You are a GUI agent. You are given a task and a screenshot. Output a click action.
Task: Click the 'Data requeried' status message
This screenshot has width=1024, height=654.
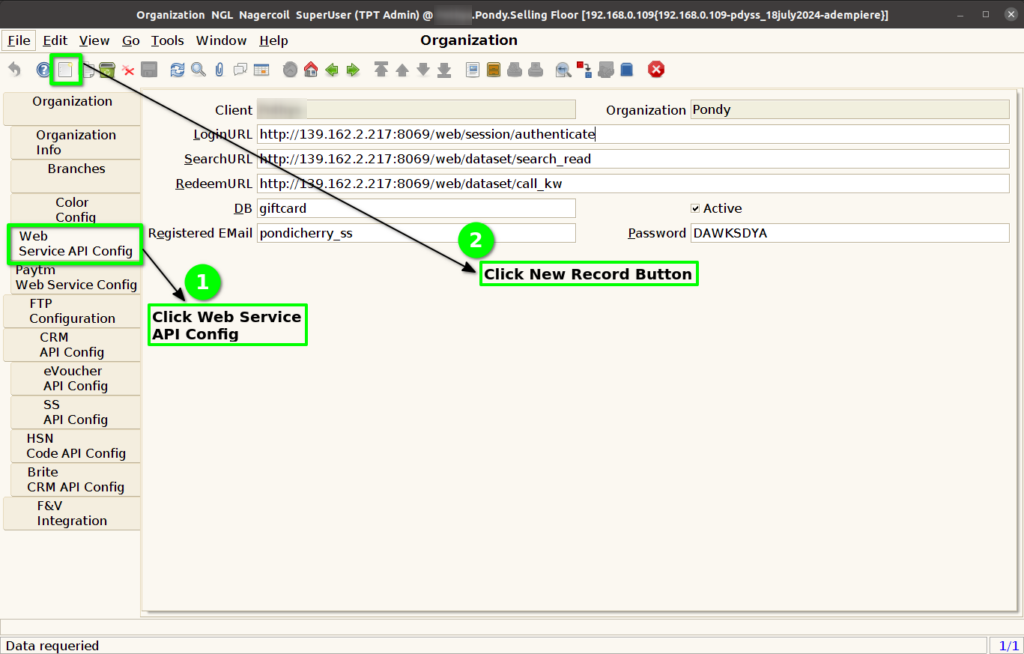tap(52, 646)
